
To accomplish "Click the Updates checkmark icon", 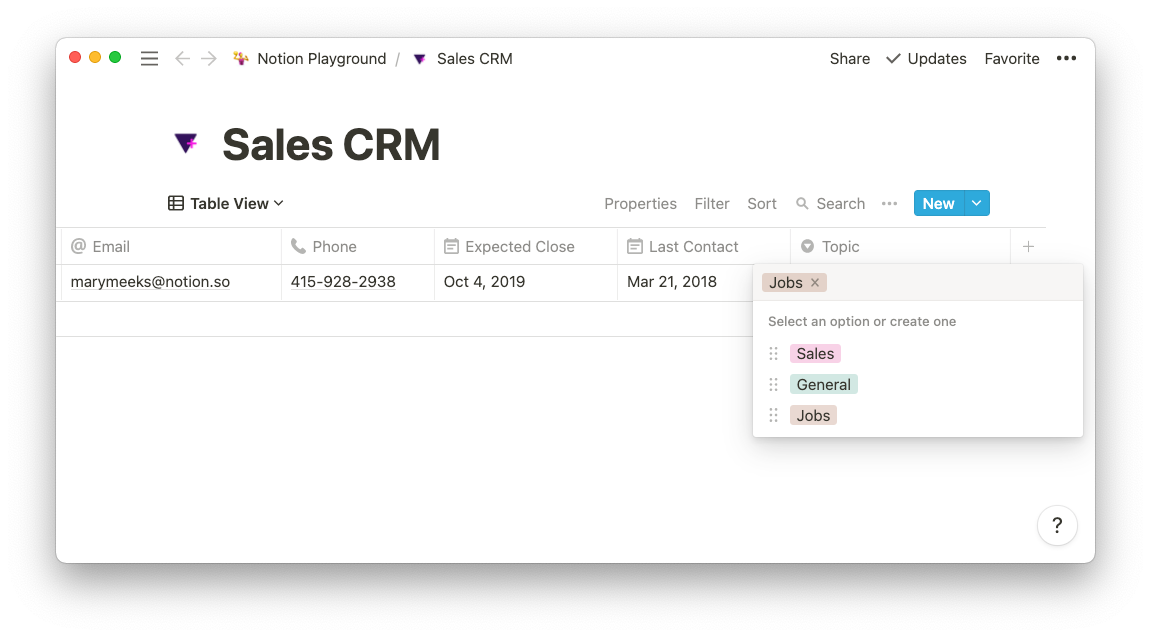I will pos(893,59).
